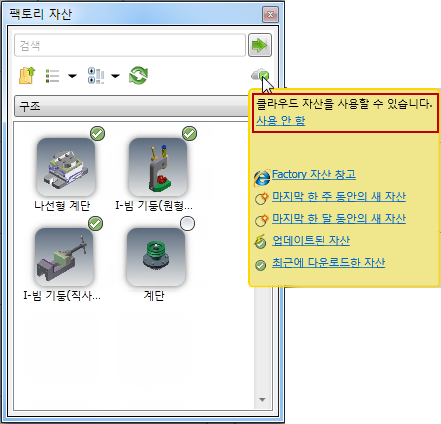Toggle the checkmark on 나선형 계단 asset
441x424 pixels.
(97, 134)
